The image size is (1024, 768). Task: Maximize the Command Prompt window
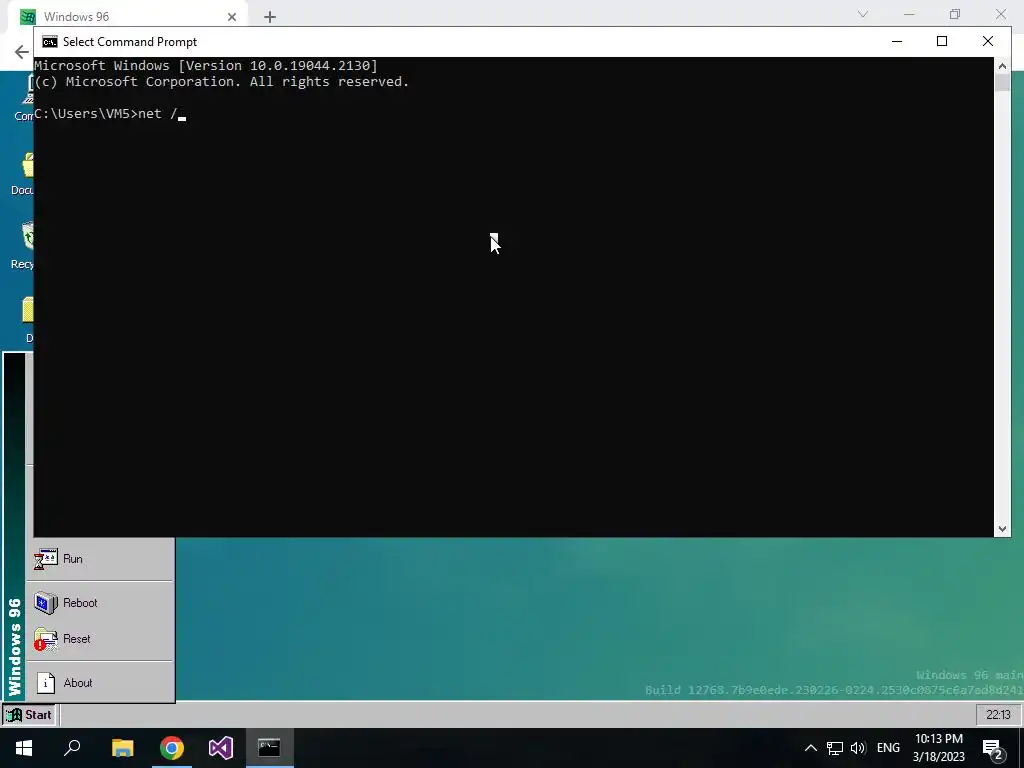tap(942, 42)
